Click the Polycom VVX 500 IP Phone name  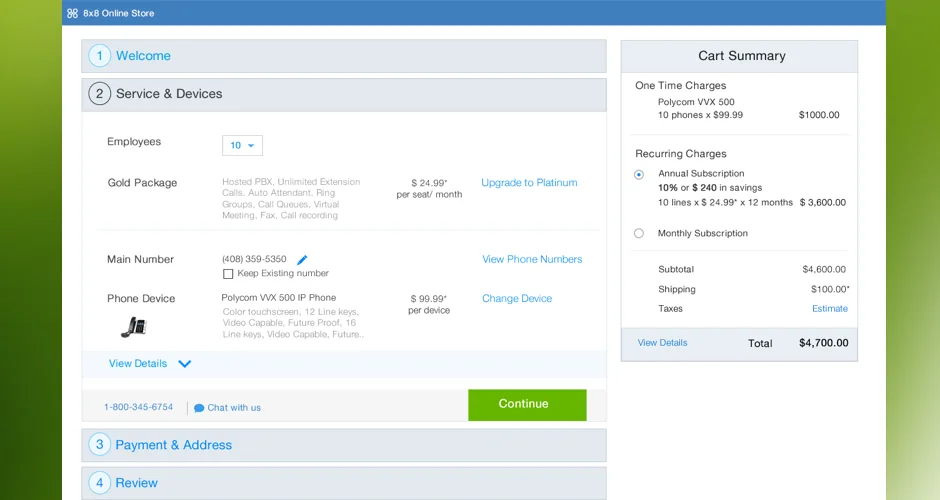tap(279, 298)
